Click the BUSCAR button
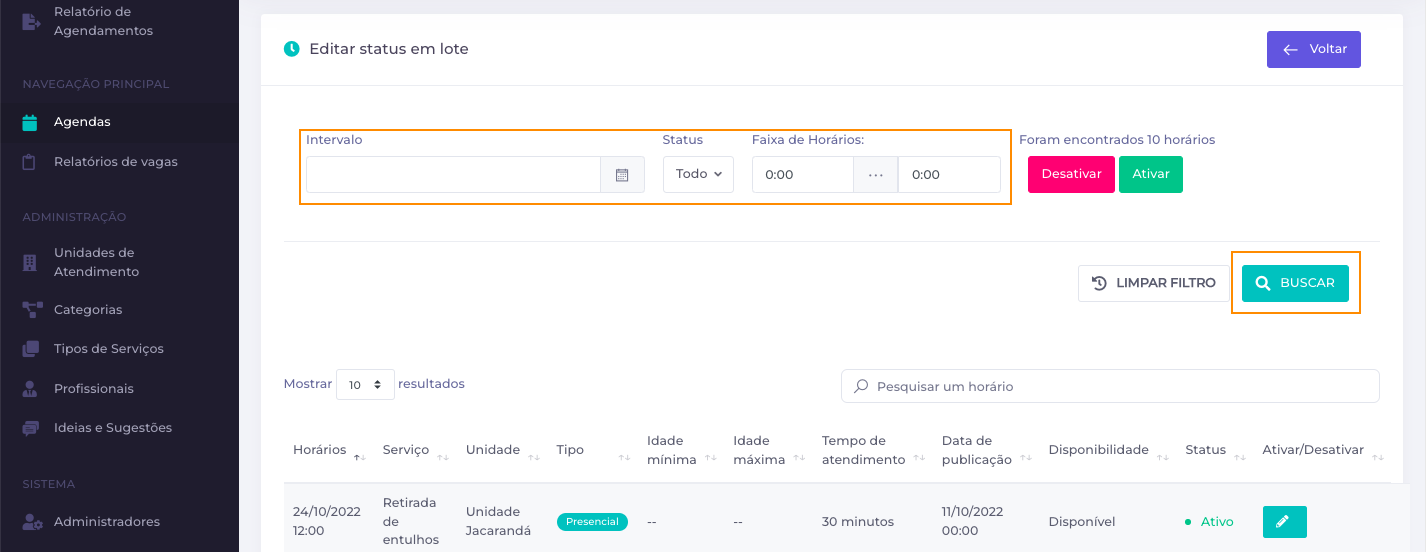The height and width of the screenshot is (552, 1426). [x=1295, y=283]
